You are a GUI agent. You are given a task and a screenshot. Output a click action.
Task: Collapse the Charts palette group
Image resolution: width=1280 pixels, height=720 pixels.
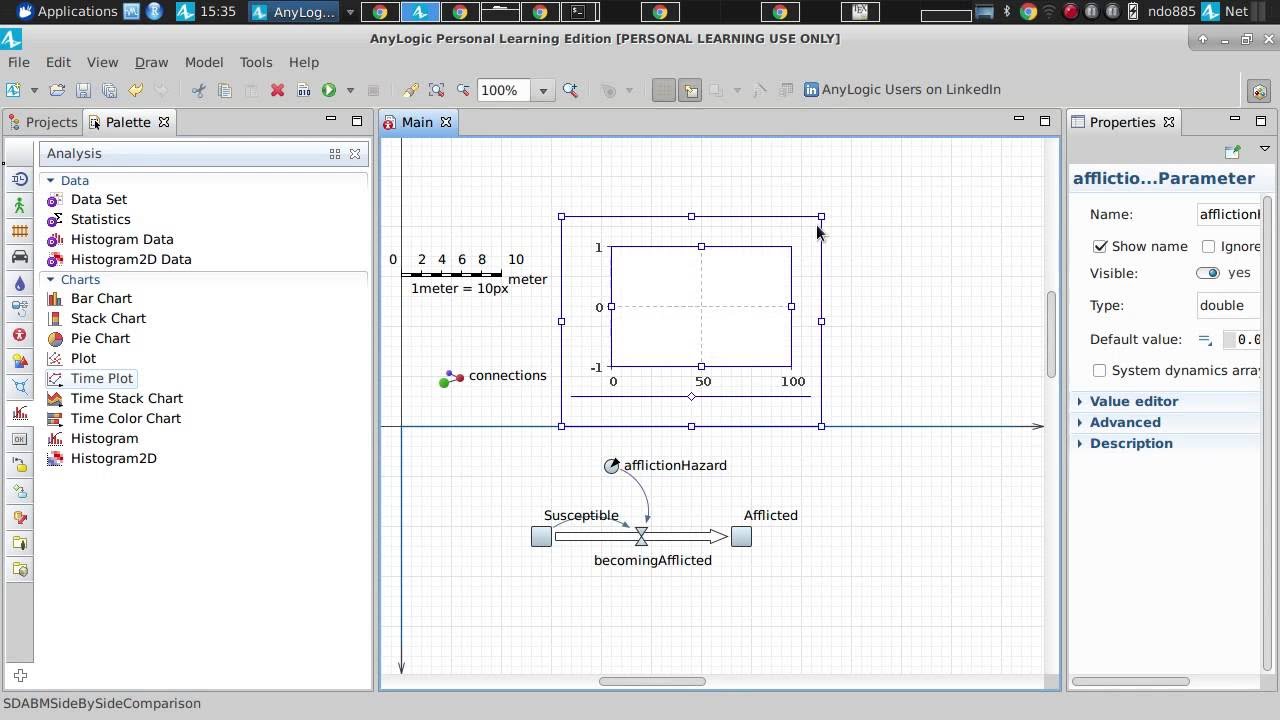[x=50, y=280]
